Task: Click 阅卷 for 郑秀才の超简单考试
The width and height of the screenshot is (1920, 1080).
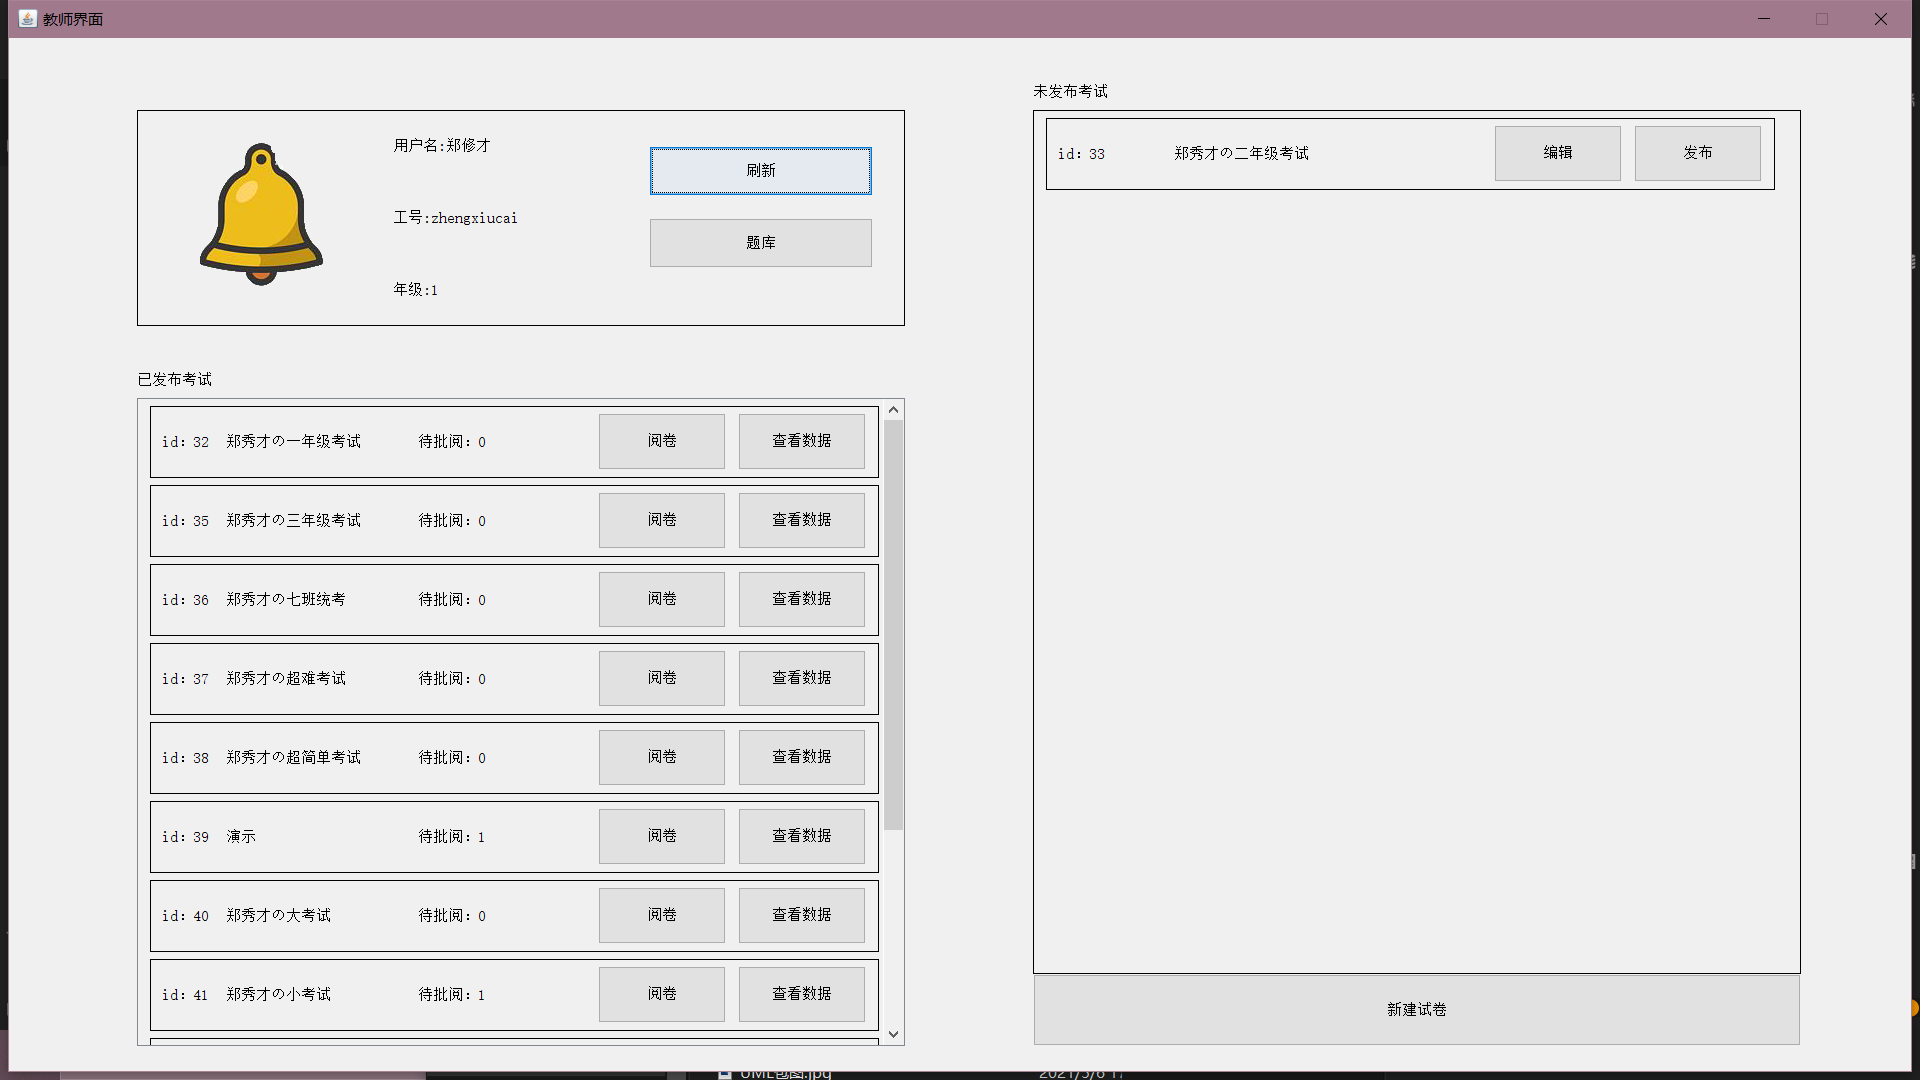Action: click(661, 757)
